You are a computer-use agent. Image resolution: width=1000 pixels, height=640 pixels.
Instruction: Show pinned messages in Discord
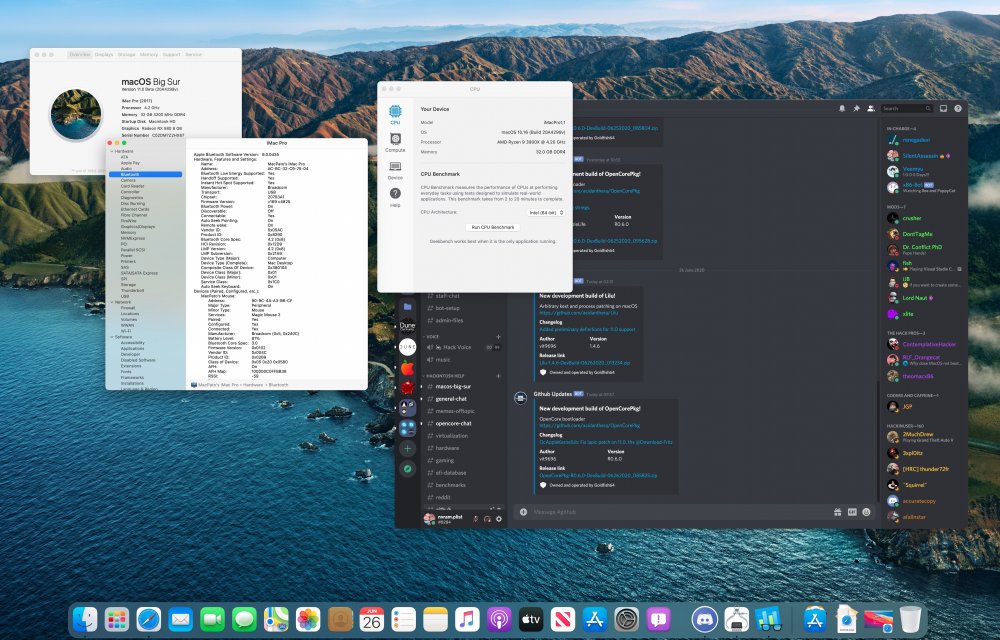tap(857, 108)
